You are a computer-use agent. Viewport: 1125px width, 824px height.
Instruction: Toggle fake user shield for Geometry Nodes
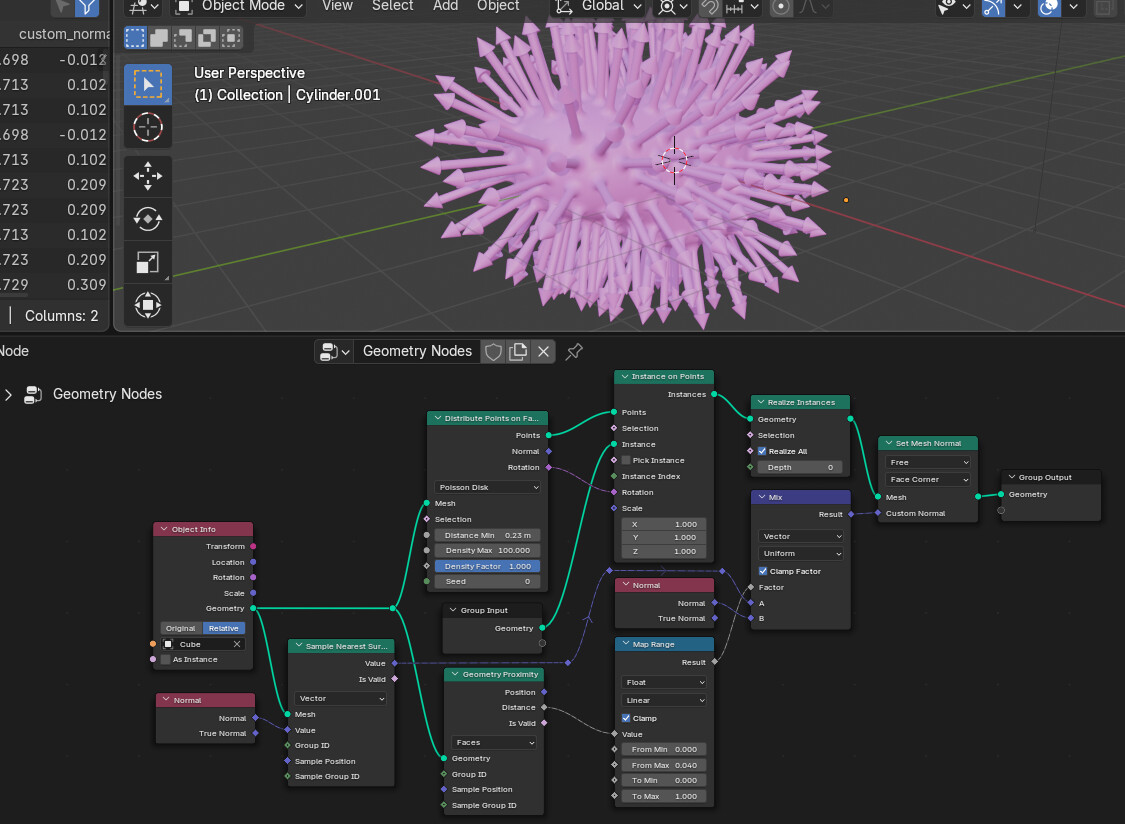[493, 352]
